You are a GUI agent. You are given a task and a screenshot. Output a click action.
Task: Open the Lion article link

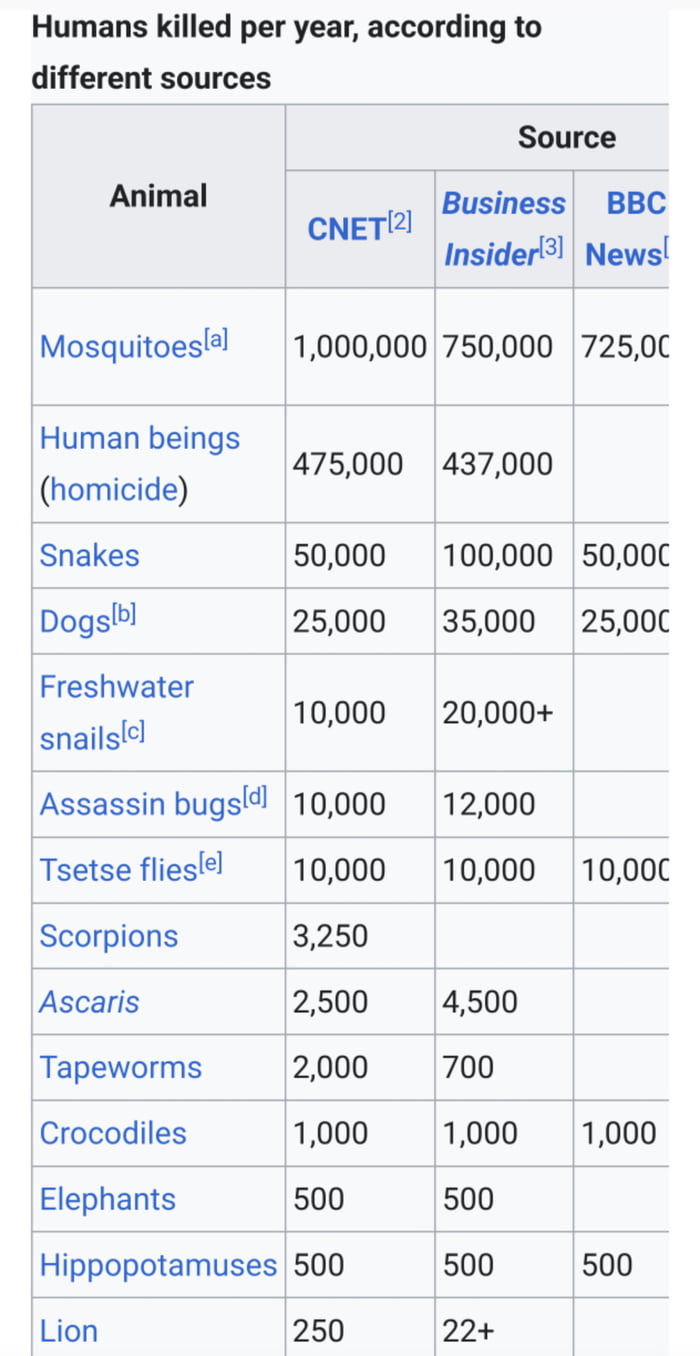[68, 1331]
